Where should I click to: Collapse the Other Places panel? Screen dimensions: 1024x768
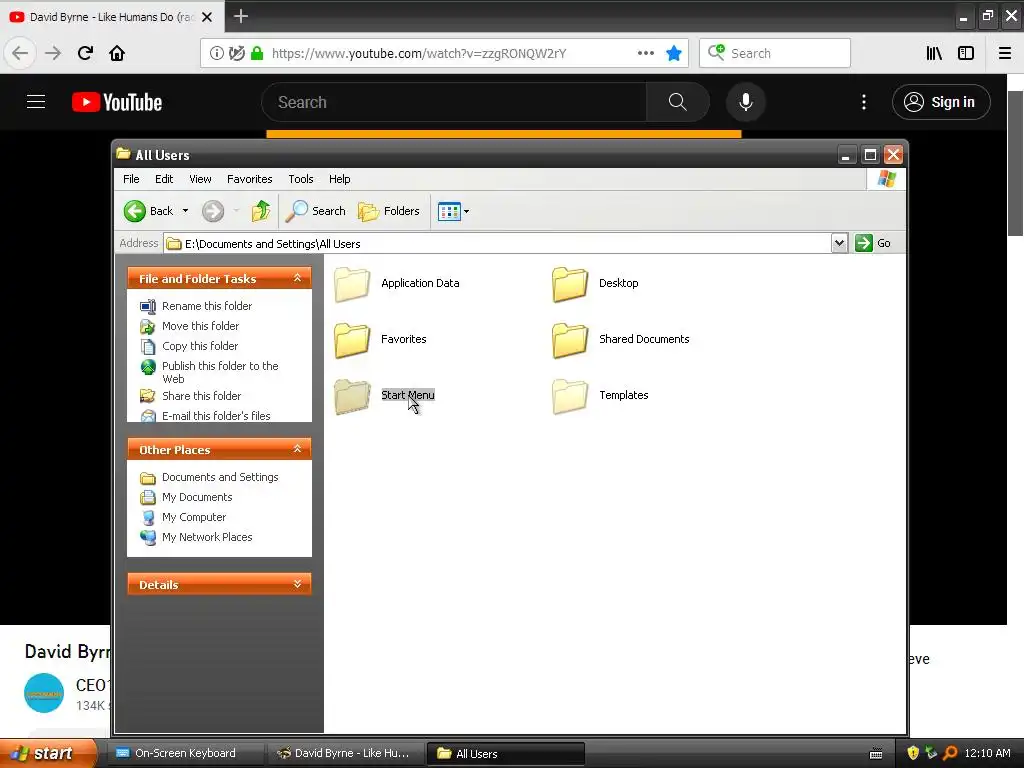297,449
